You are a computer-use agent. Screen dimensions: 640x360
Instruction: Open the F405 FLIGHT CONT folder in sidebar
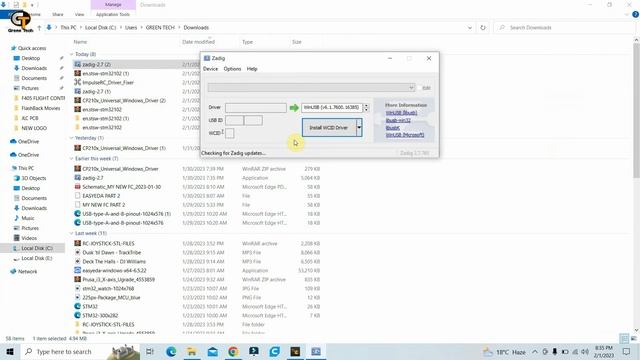coord(43,98)
